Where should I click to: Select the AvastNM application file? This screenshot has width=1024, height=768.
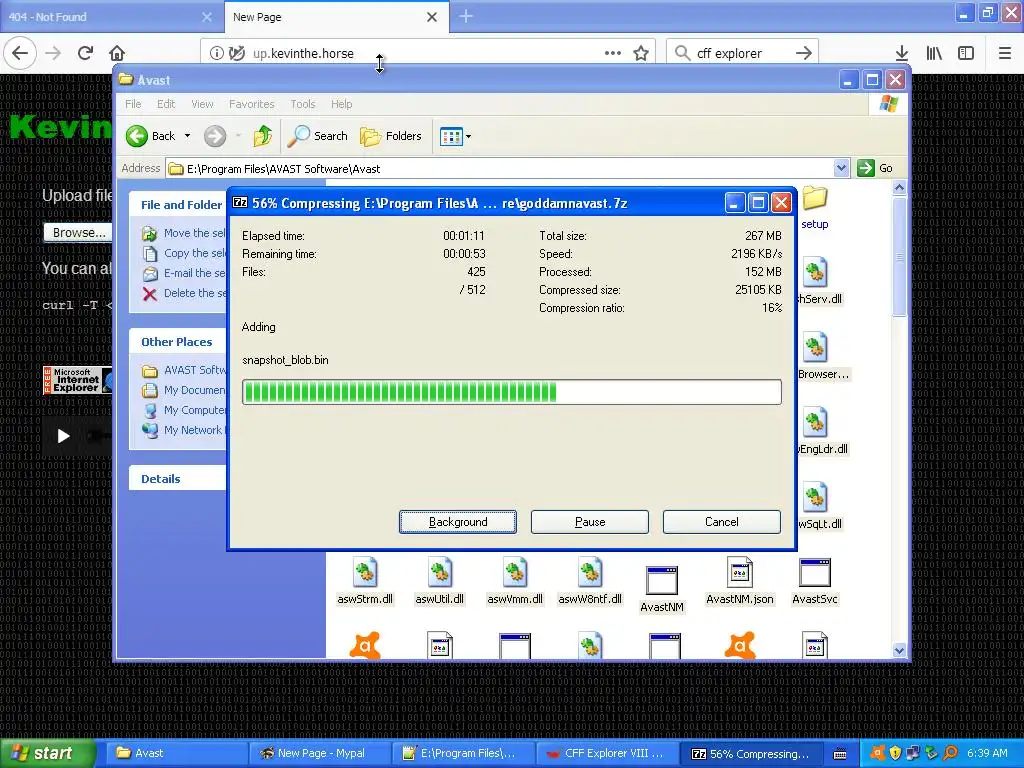[662, 588]
